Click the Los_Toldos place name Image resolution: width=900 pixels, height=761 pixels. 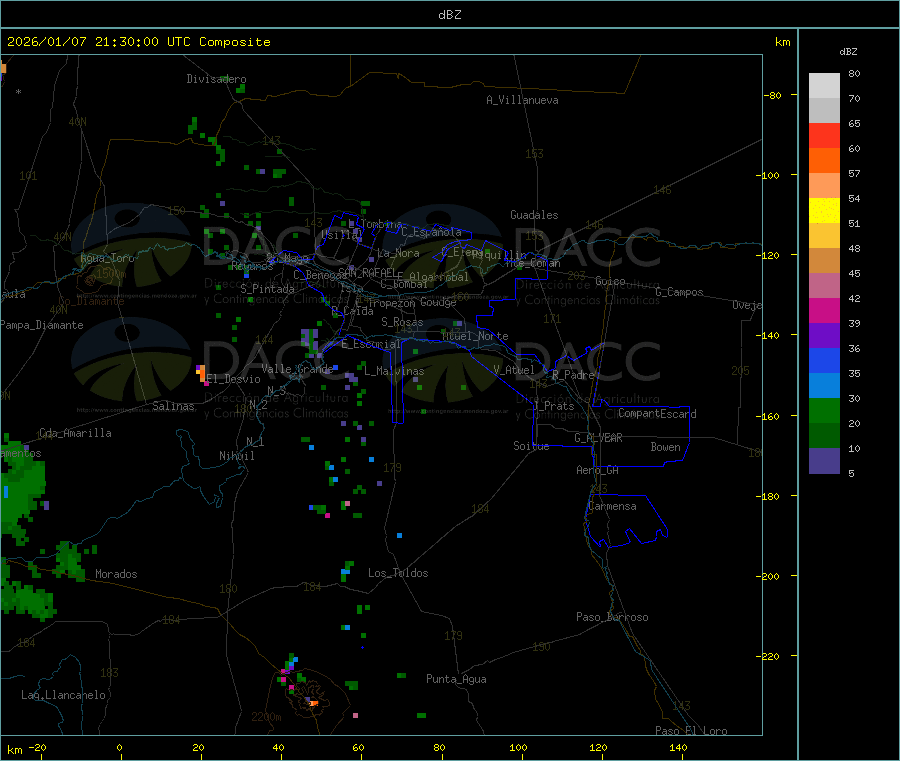point(398,573)
